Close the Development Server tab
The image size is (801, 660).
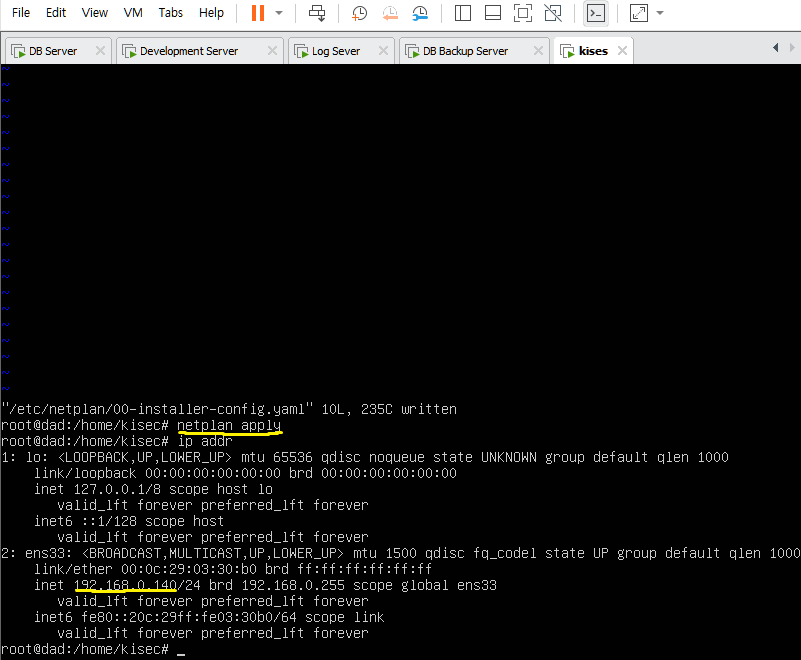[272, 51]
